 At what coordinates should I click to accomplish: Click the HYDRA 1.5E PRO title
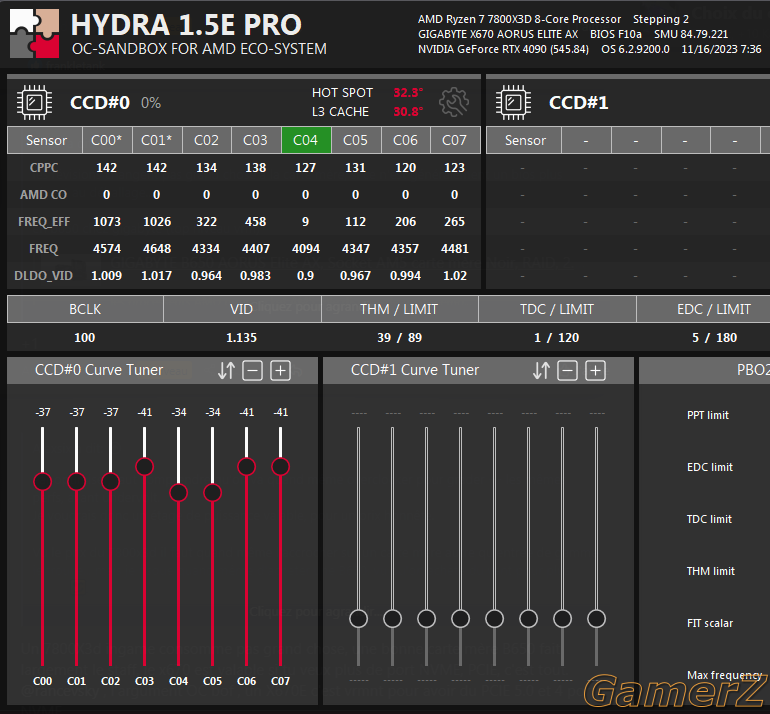[x=186, y=25]
